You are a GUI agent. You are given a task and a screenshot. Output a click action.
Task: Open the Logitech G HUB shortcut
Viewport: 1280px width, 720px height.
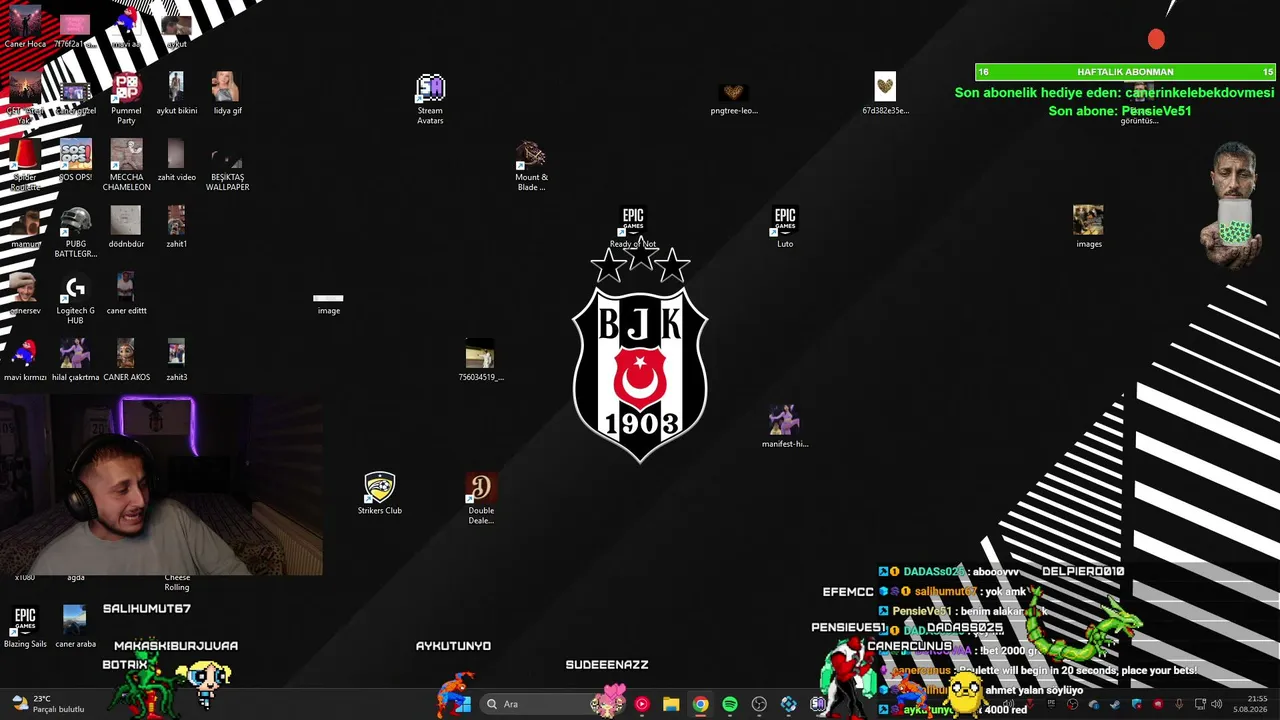pyautogui.click(x=75, y=299)
